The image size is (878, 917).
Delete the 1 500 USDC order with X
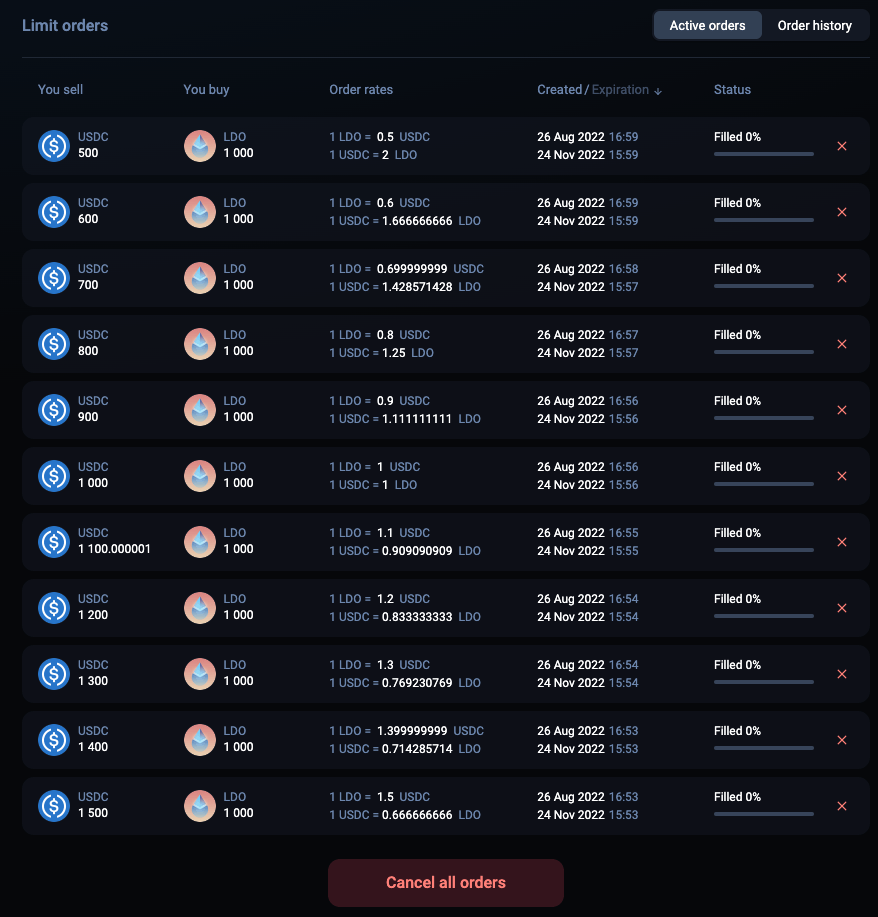841,806
